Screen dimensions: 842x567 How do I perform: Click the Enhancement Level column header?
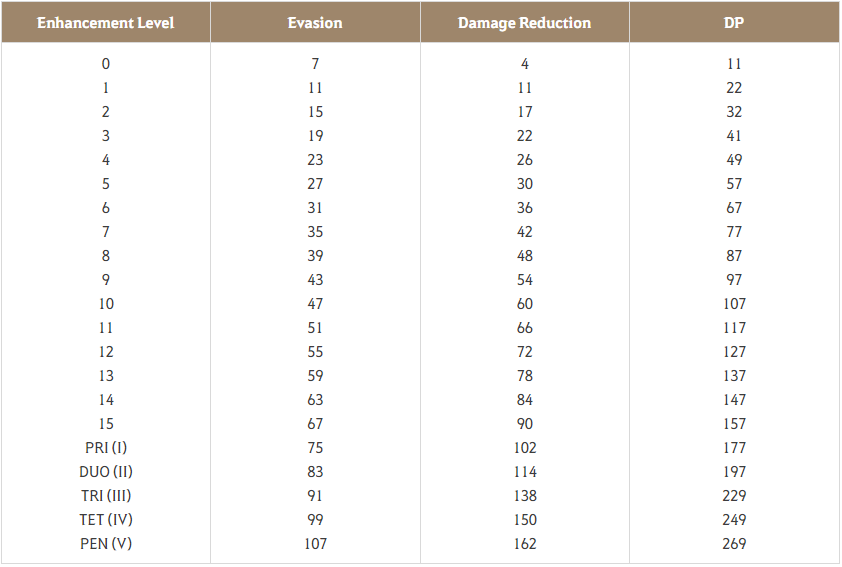click(x=105, y=23)
